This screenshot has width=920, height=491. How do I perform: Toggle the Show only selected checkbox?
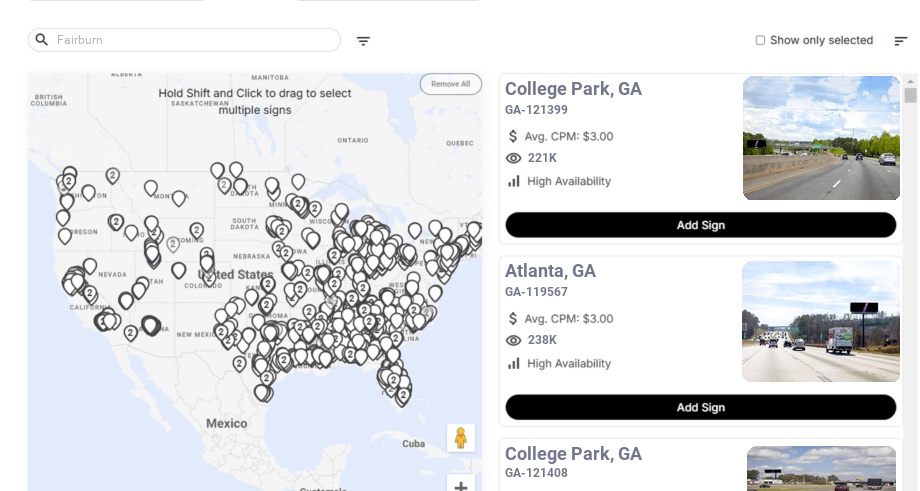760,41
